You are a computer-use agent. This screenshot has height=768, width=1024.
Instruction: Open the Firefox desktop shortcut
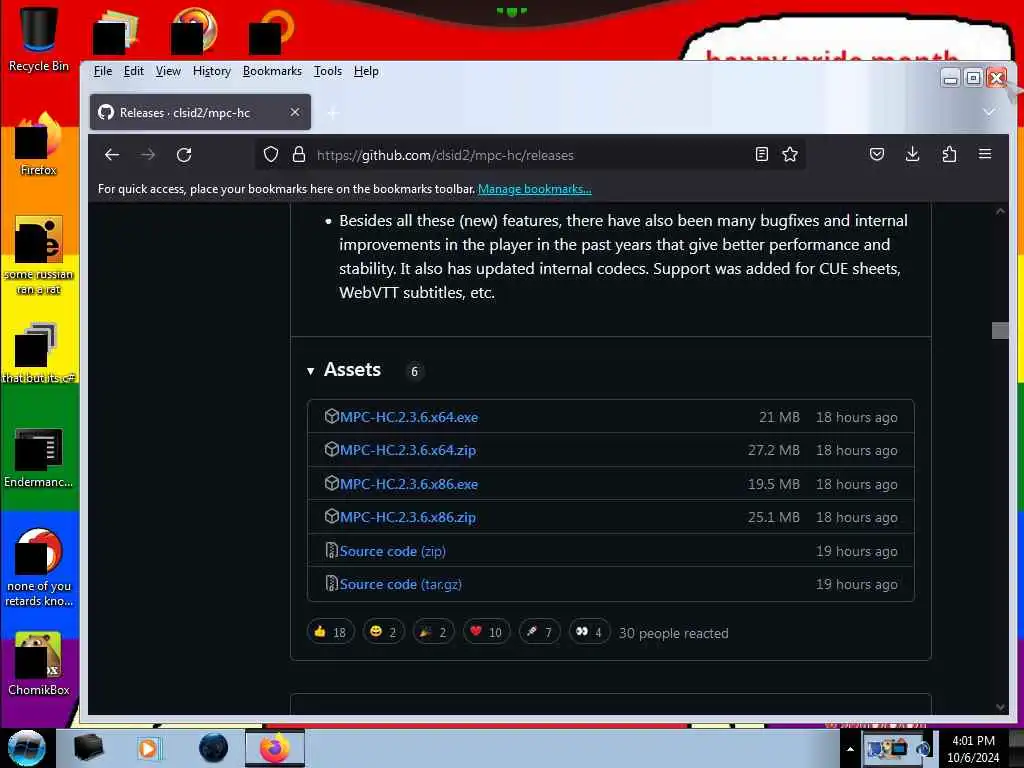pos(39,144)
